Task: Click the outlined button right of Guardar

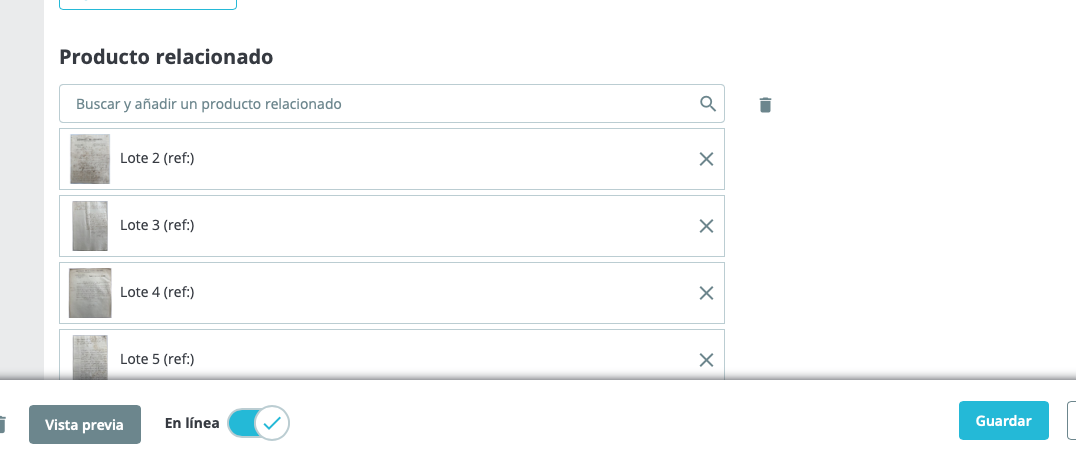Action: pyautogui.click(x=1071, y=421)
